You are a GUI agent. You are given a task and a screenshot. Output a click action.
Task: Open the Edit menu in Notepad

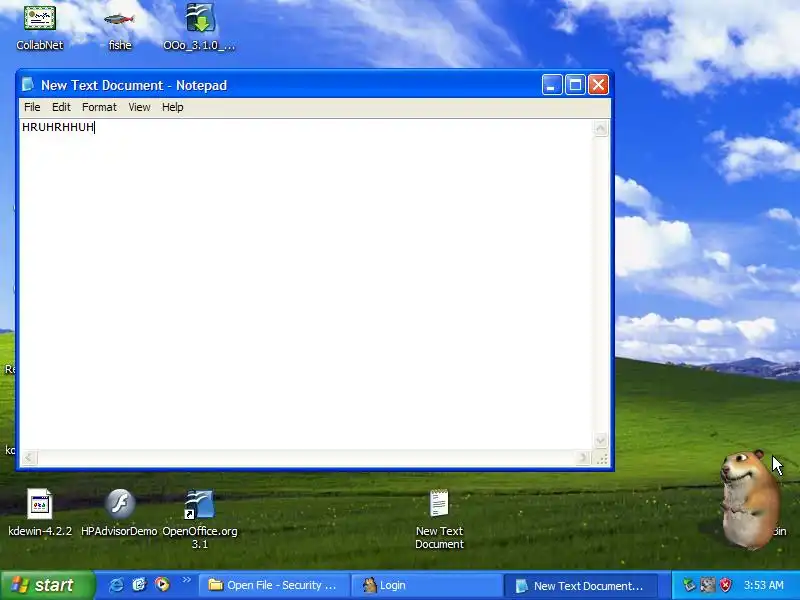pos(61,107)
